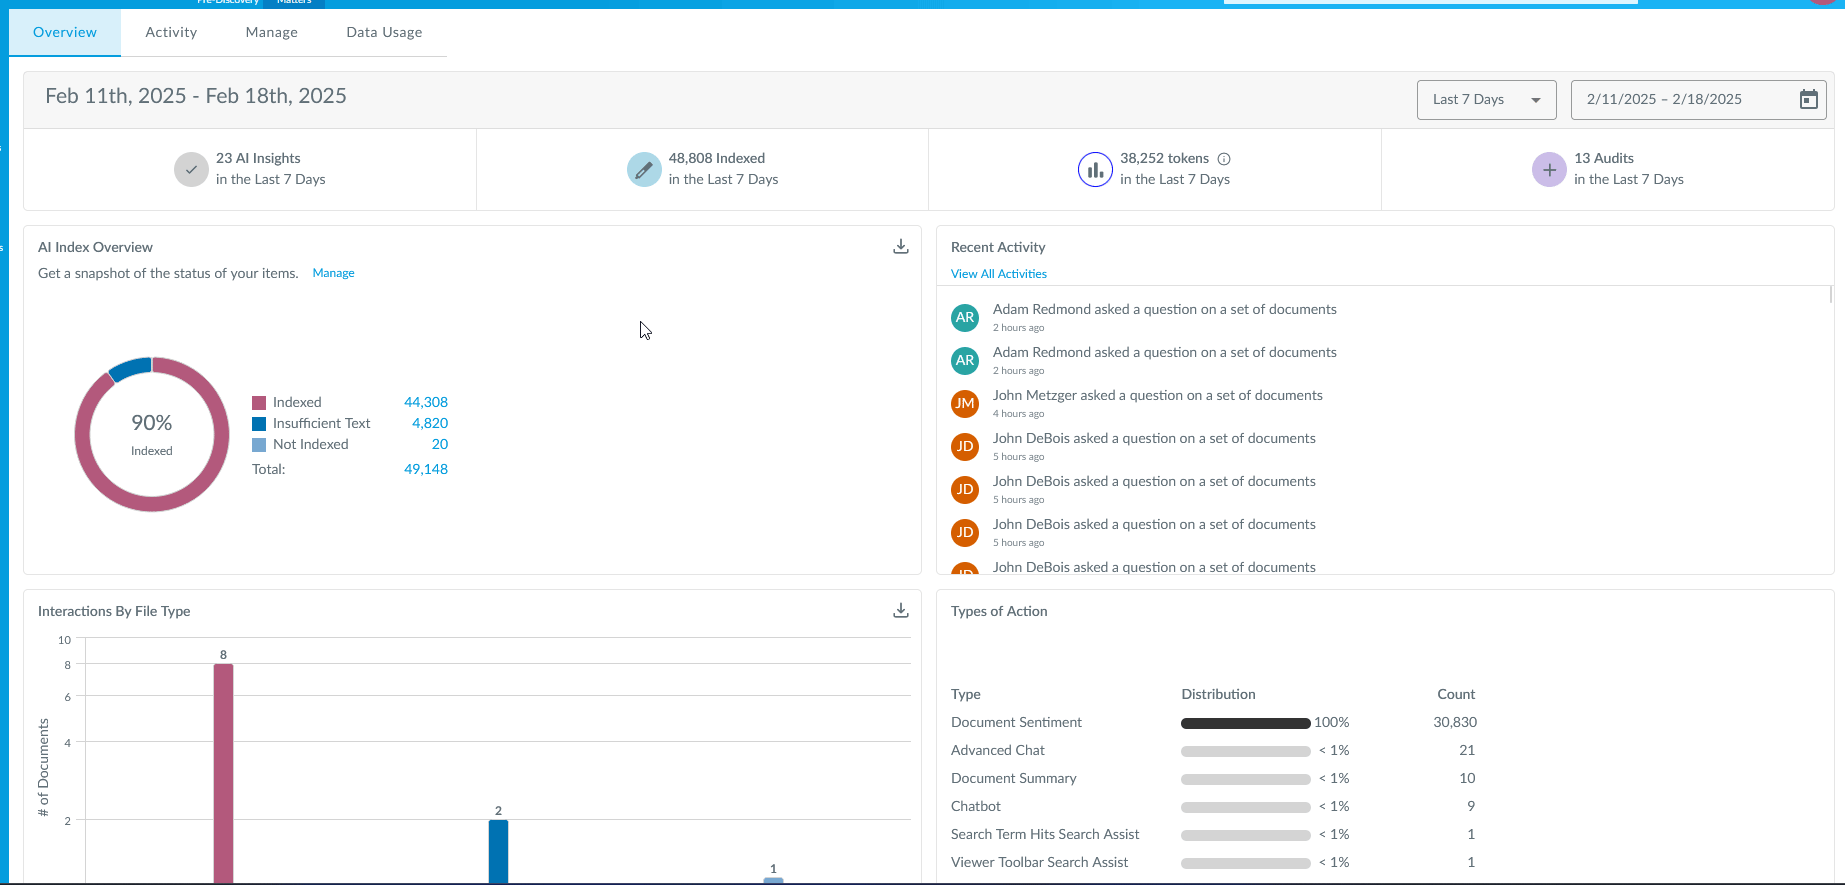The width and height of the screenshot is (1845, 885).
Task: Click the Document Sentiment distribution bar
Action: pyautogui.click(x=1245, y=723)
